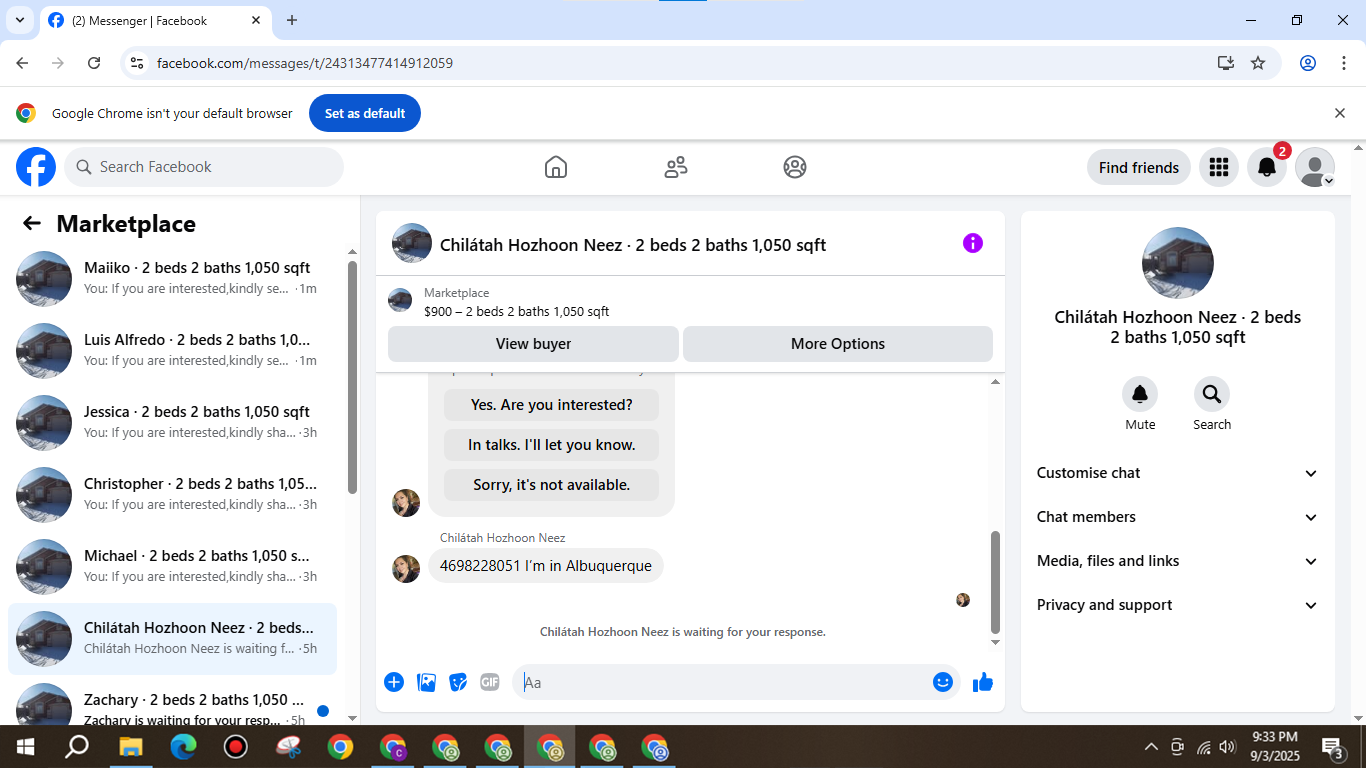Open the Chrome profile icon

point(1308,63)
